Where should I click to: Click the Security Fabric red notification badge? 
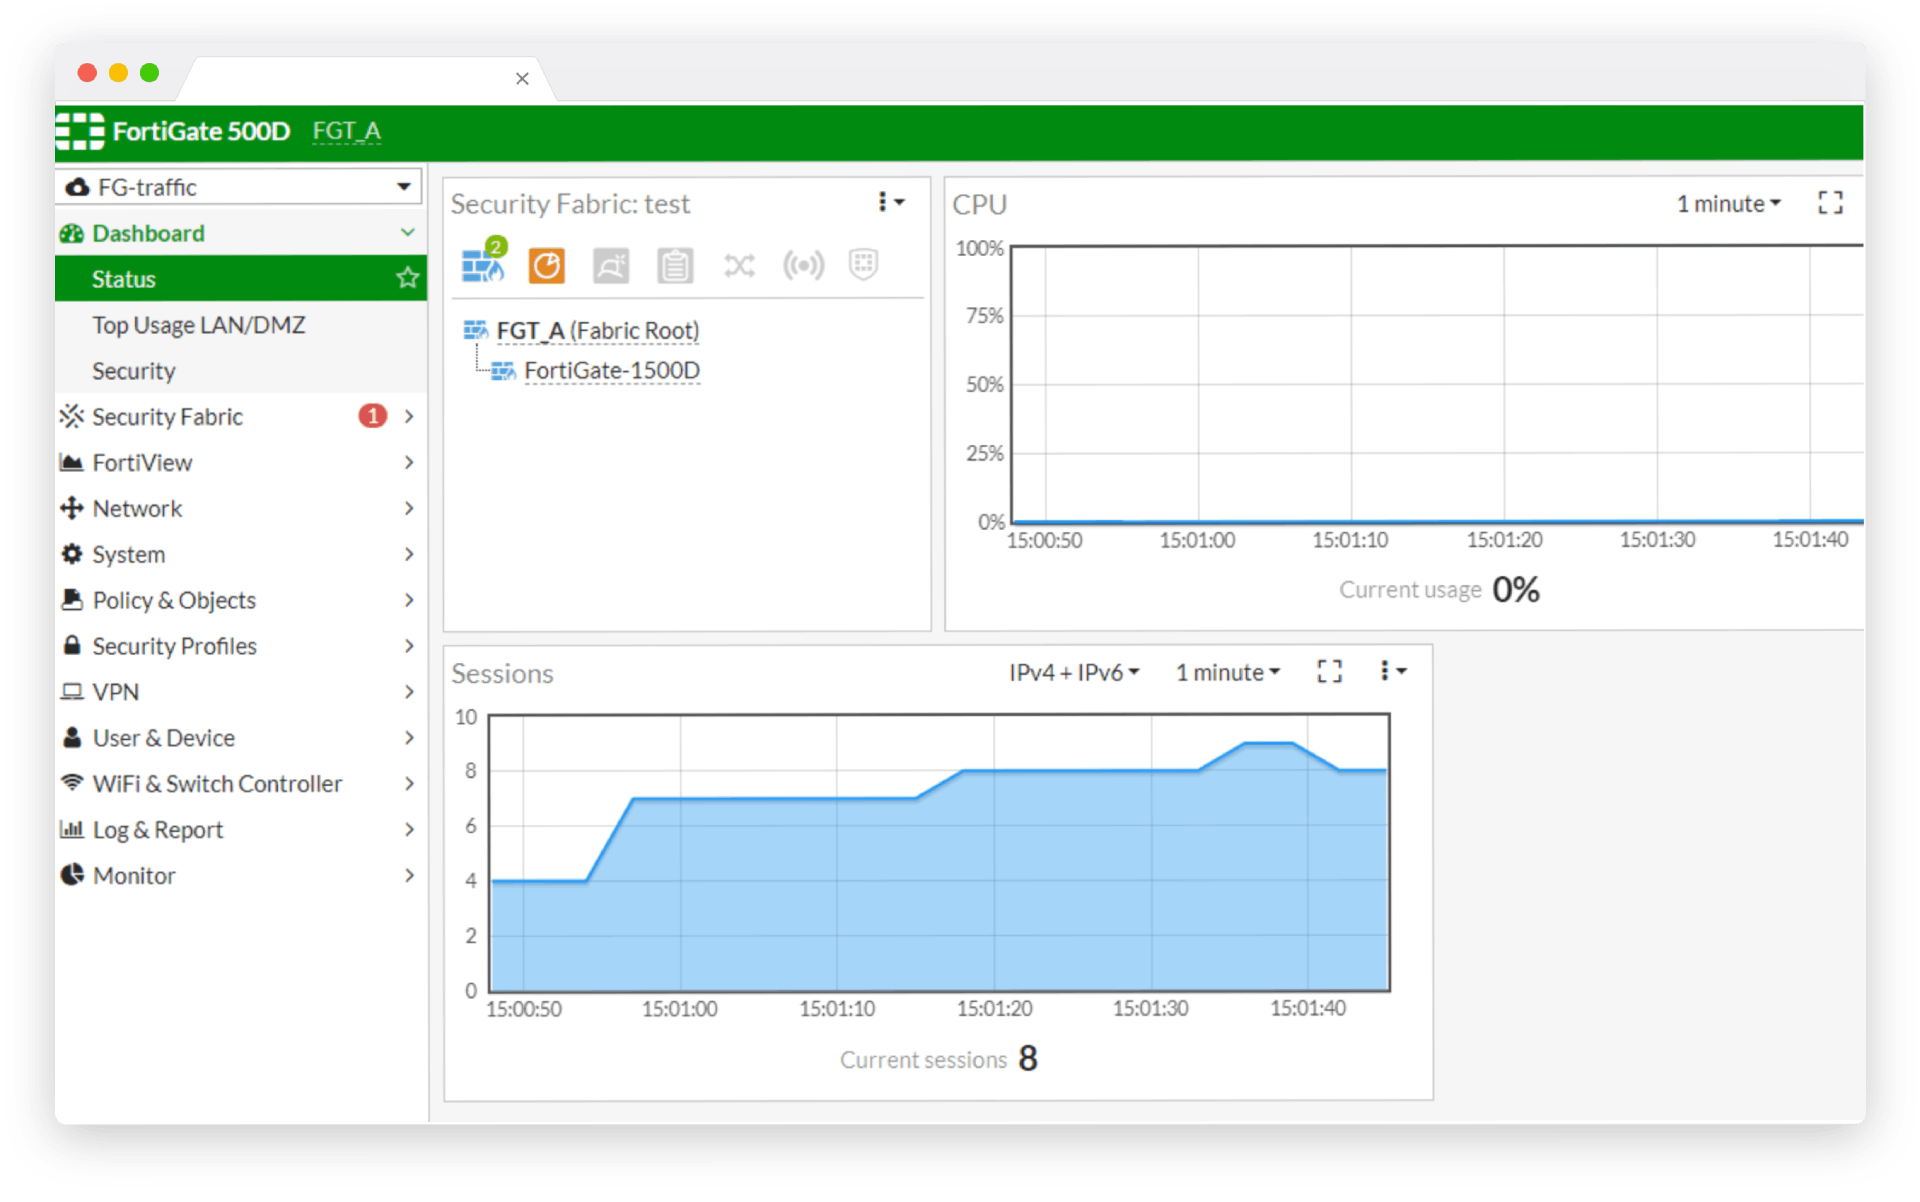(372, 415)
